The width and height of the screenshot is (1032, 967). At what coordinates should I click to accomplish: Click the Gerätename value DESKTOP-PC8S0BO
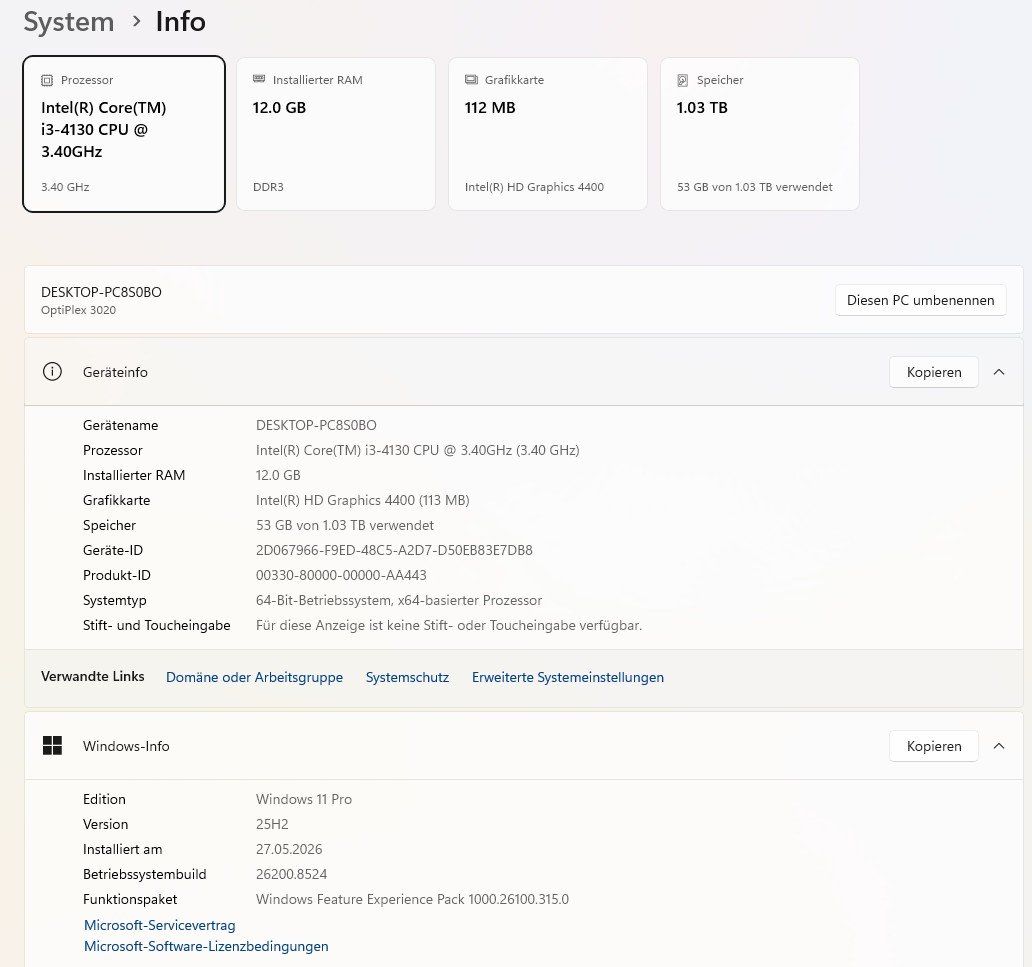tap(316, 425)
